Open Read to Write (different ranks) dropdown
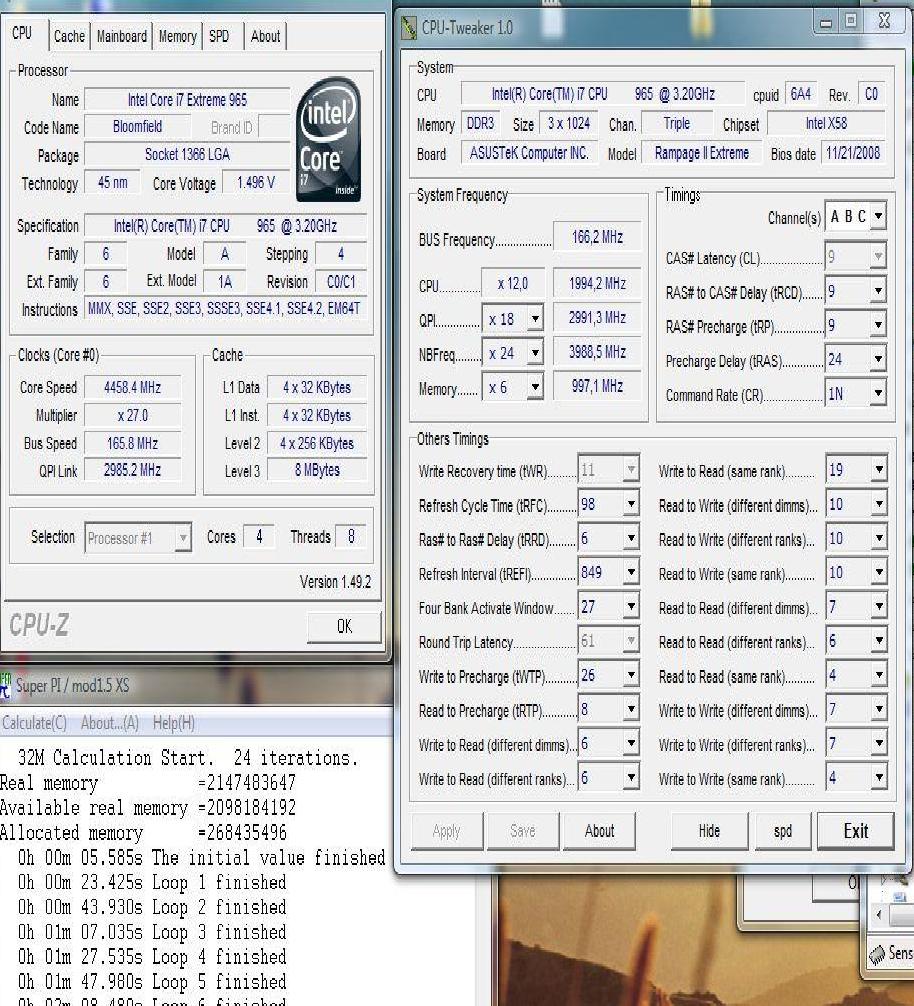Viewport: 914px width, 1006px height. point(879,539)
